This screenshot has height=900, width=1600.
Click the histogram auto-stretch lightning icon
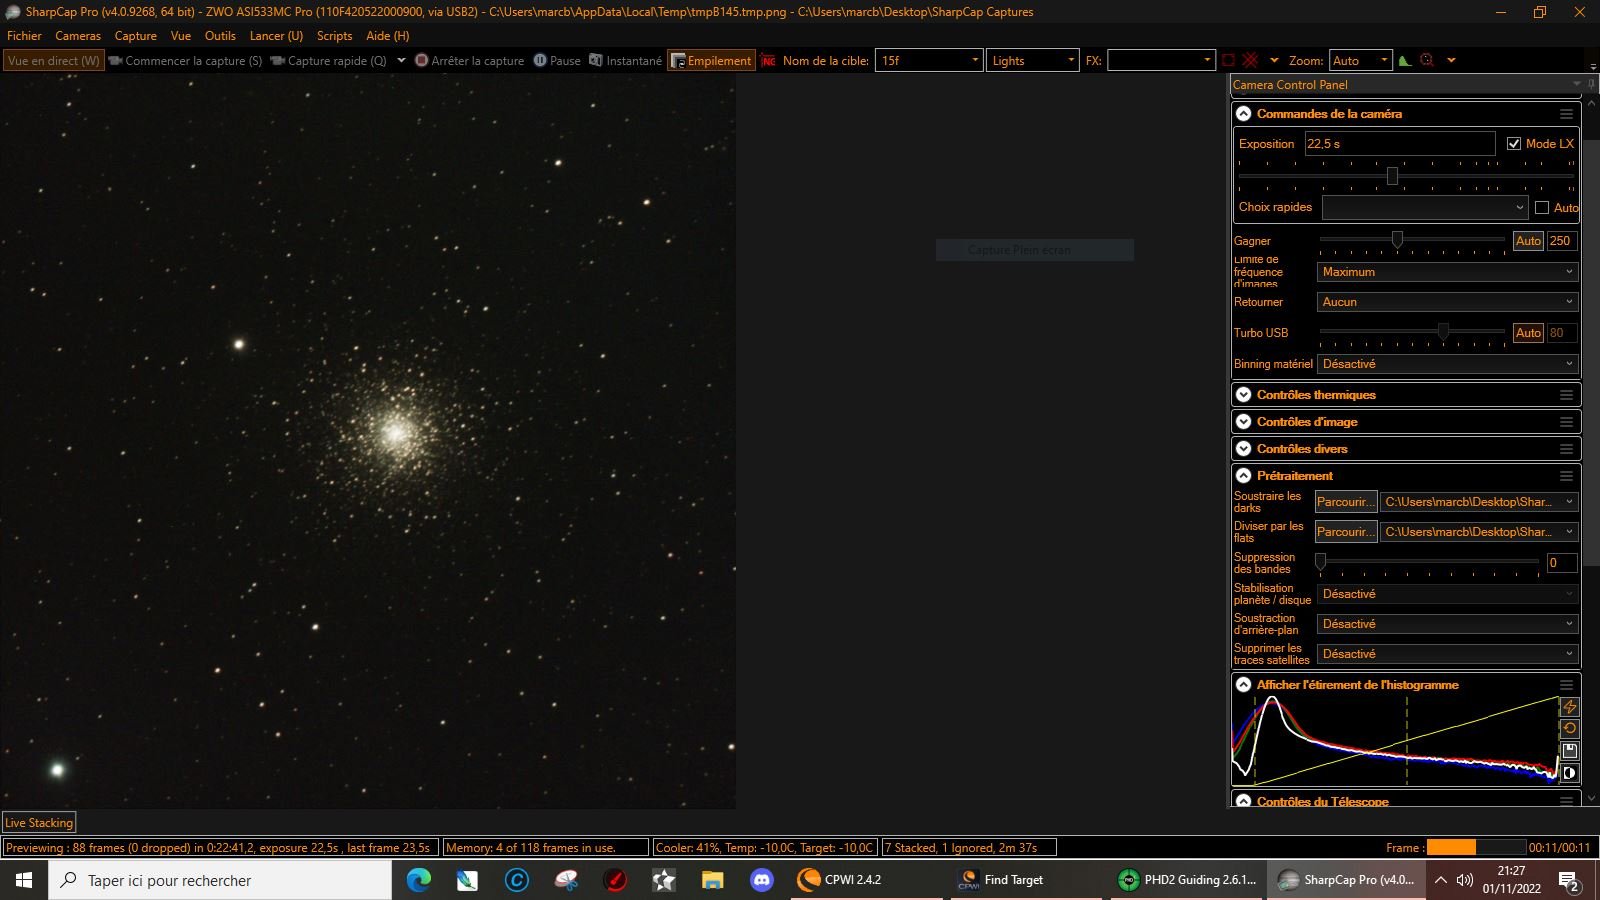point(1569,707)
